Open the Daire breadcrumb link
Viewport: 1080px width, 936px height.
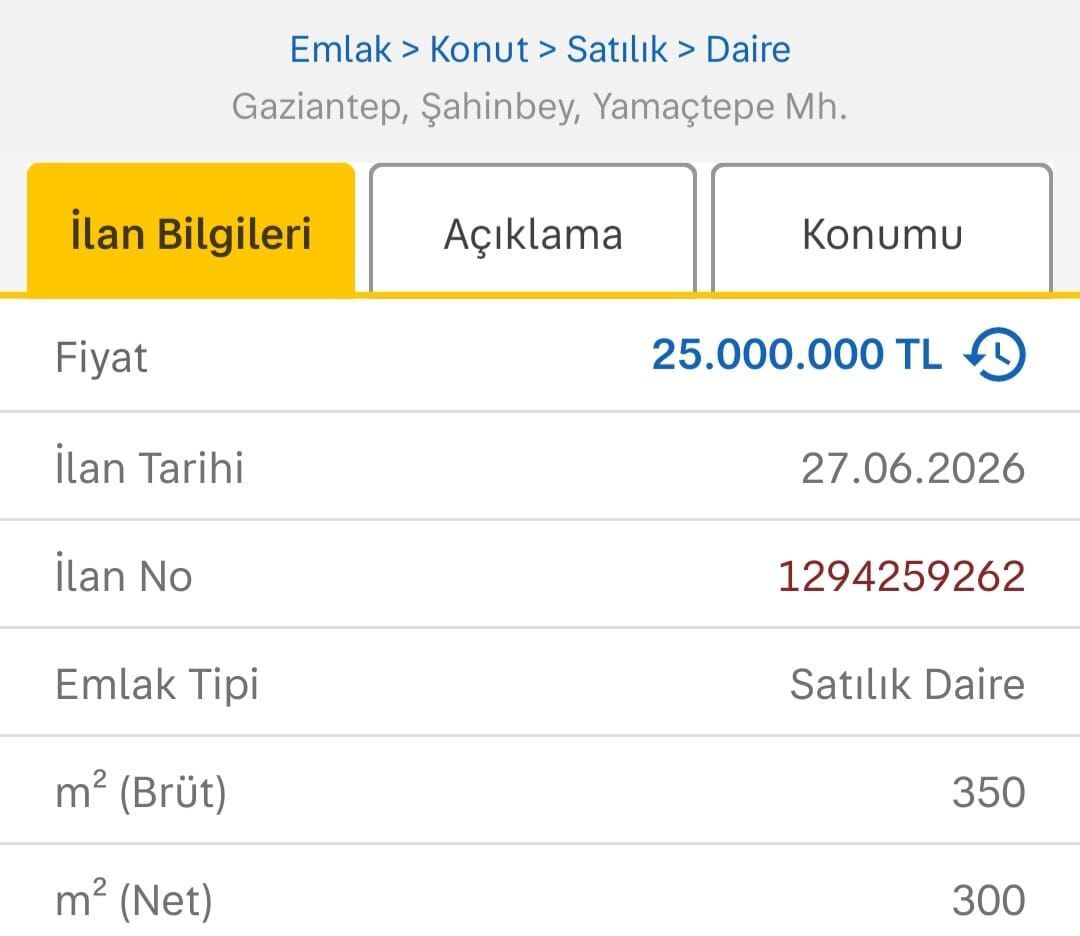point(749,50)
